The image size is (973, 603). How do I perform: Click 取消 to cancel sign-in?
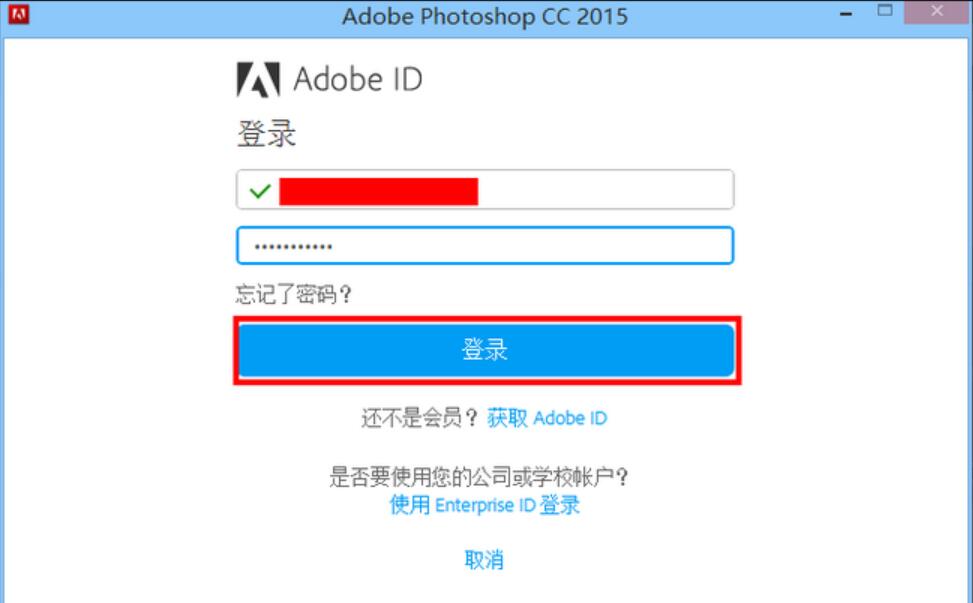[x=484, y=560]
